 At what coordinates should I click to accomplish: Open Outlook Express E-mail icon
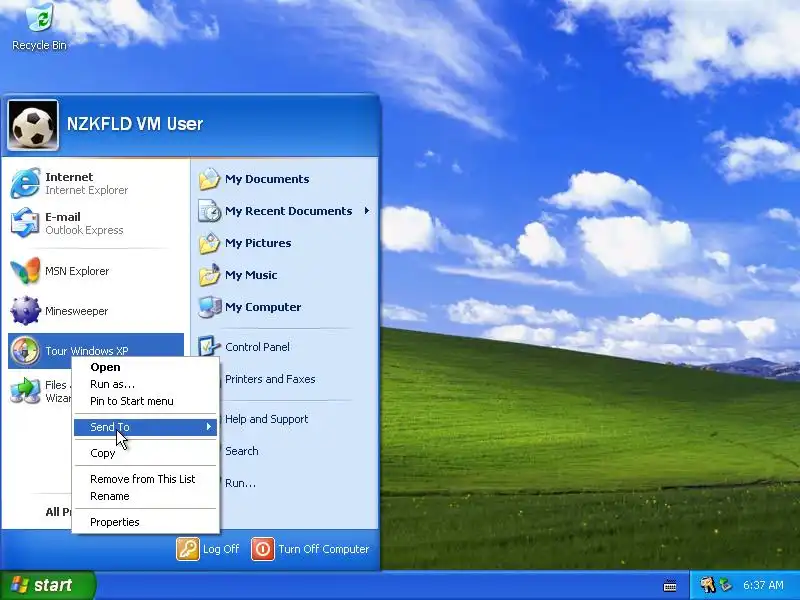25,223
